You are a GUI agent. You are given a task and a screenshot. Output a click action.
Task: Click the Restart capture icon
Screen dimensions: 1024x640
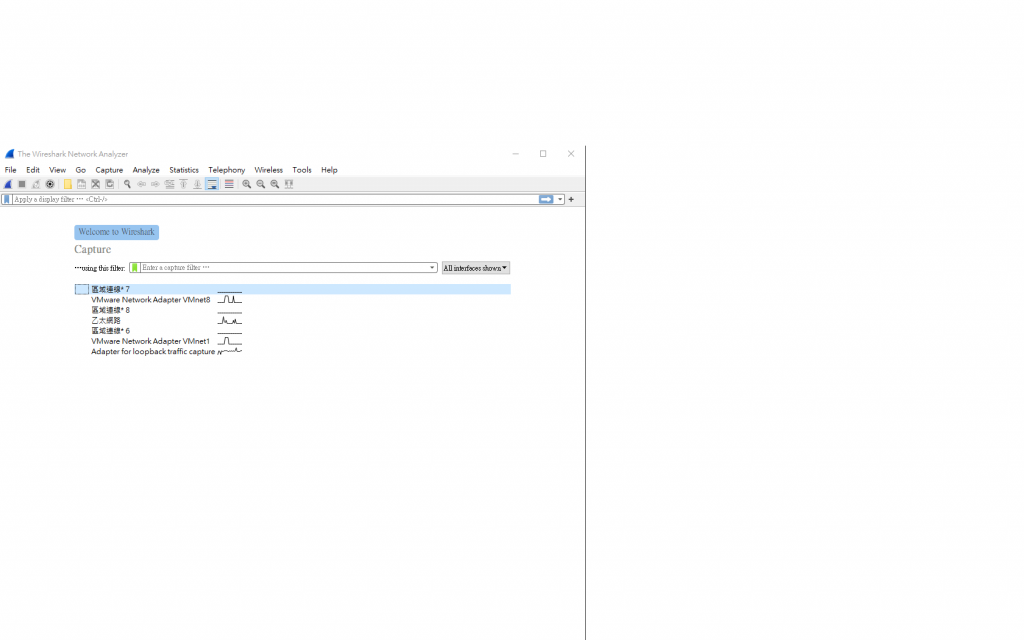[x=36, y=185]
